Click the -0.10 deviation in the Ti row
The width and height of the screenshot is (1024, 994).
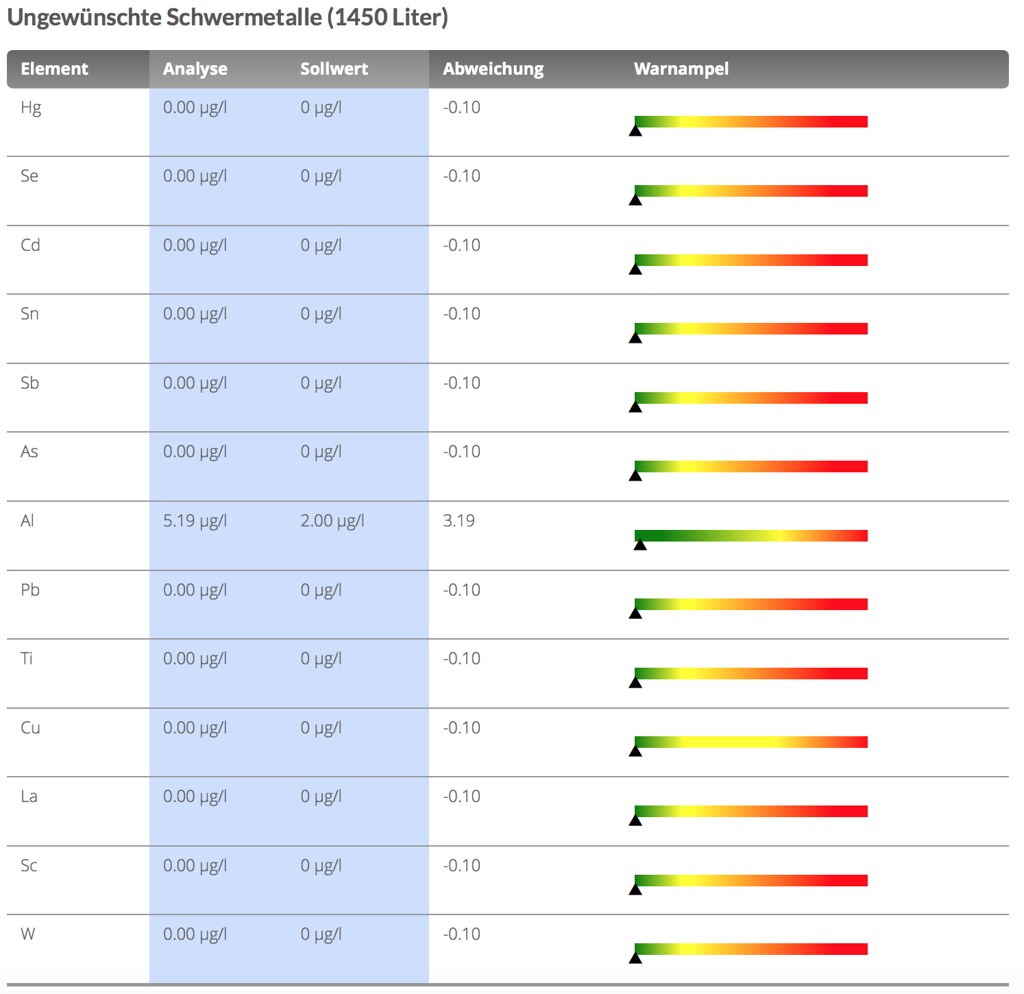click(462, 659)
